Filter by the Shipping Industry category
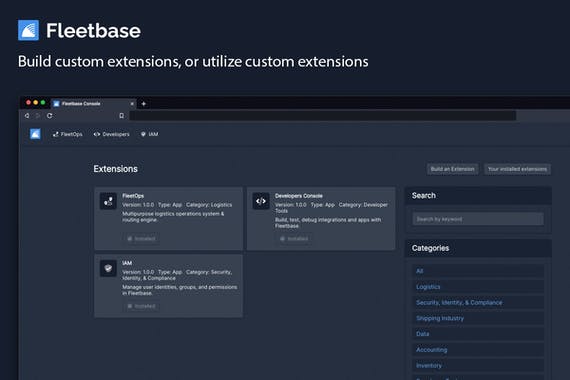This screenshot has height=380, width=570. click(x=478, y=318)
